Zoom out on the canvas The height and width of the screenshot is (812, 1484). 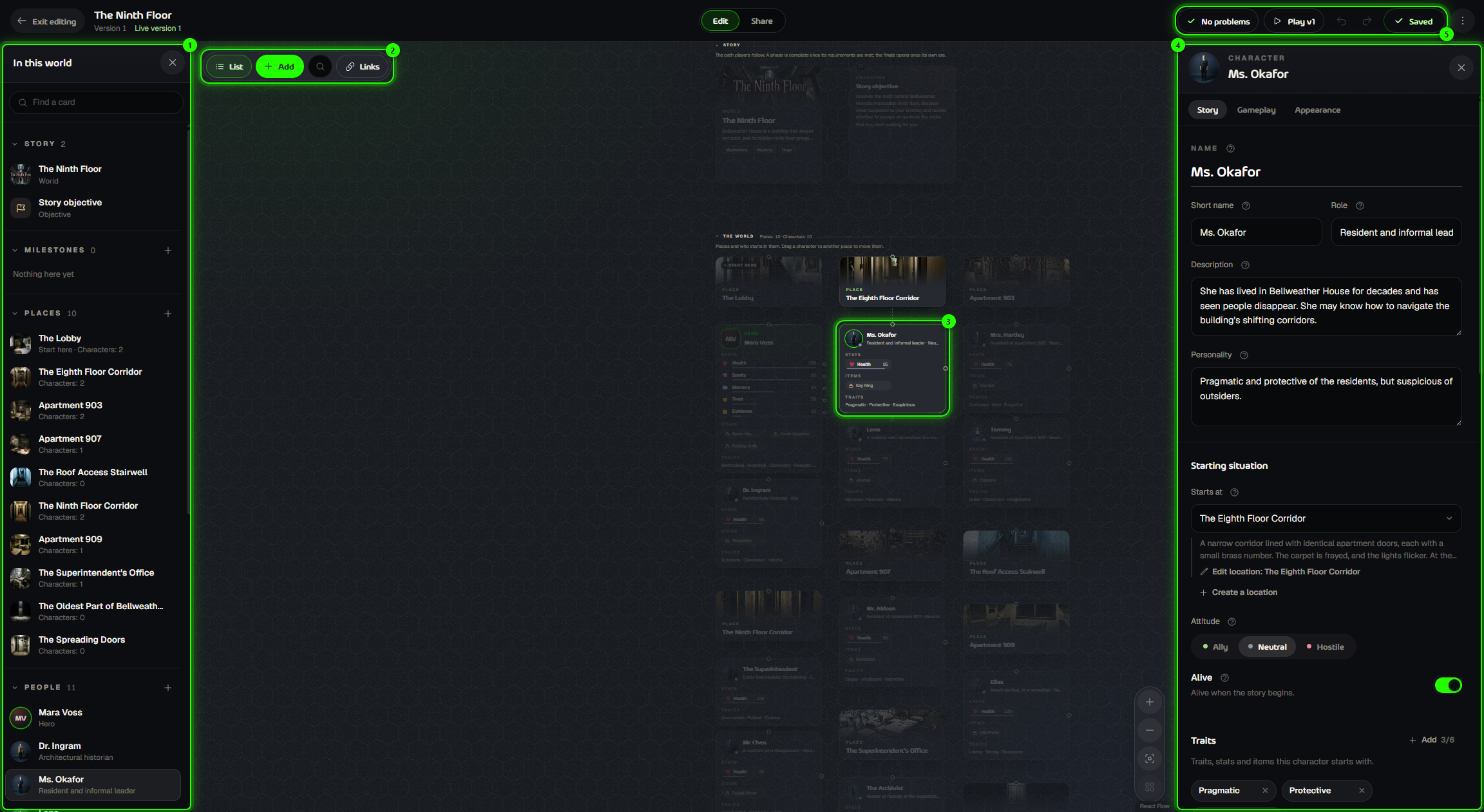(1150, 731)
